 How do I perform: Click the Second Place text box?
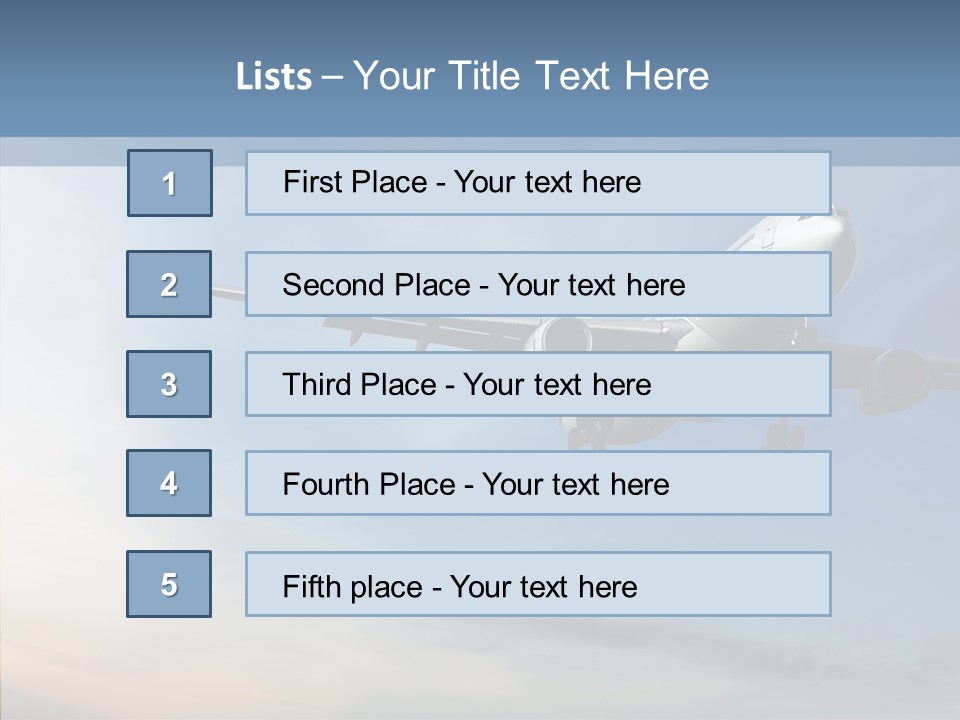(x=538, y=284)
